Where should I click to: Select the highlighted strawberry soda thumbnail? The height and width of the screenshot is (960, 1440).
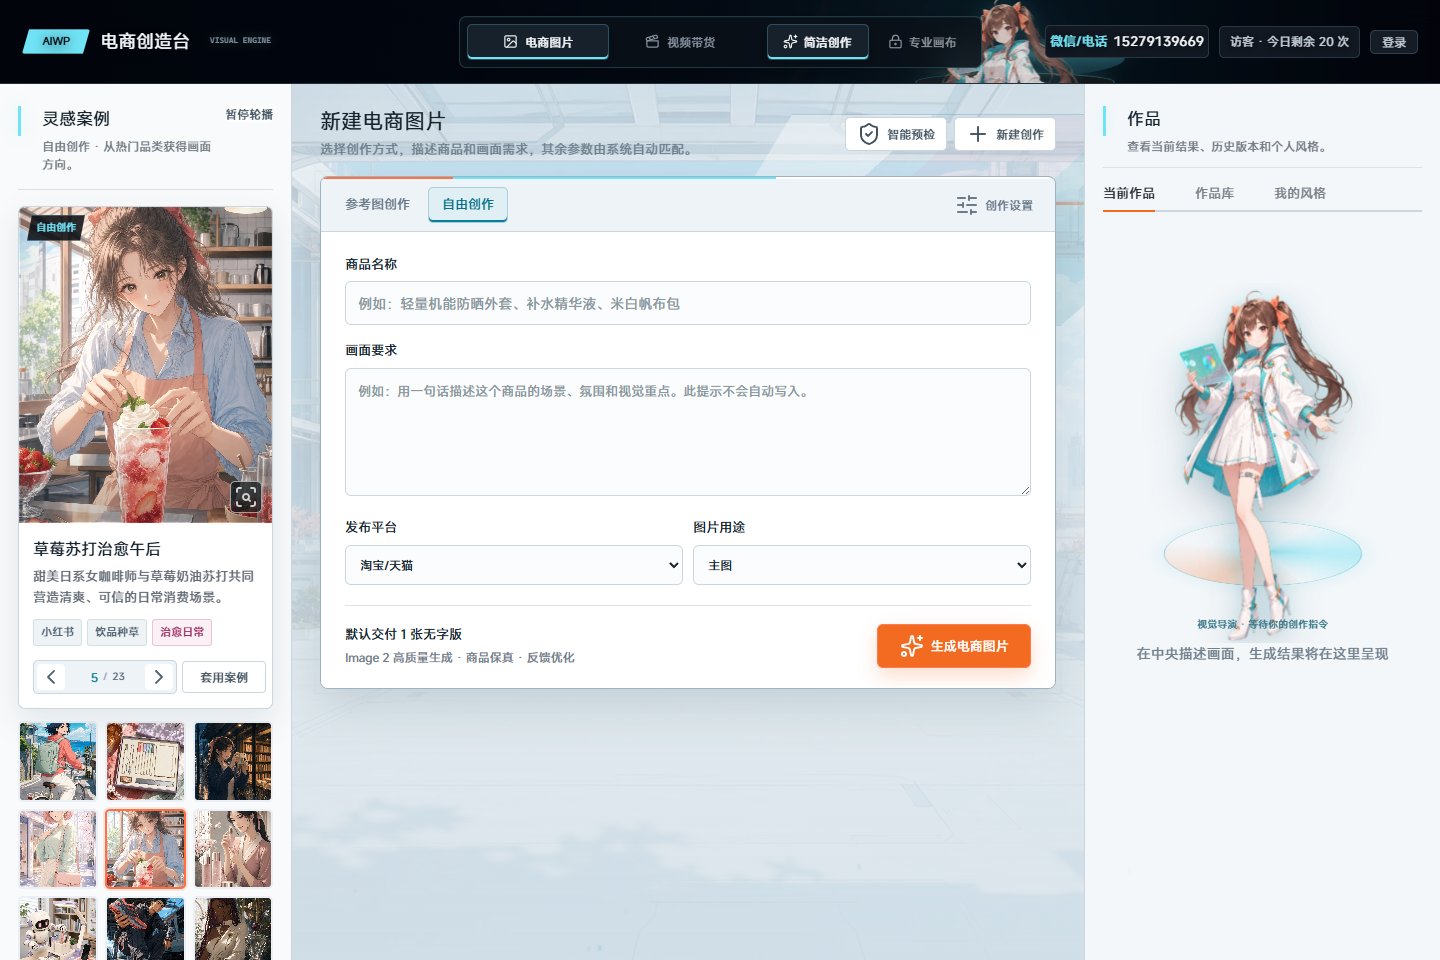pyautogui.click(x=146, y=849)
